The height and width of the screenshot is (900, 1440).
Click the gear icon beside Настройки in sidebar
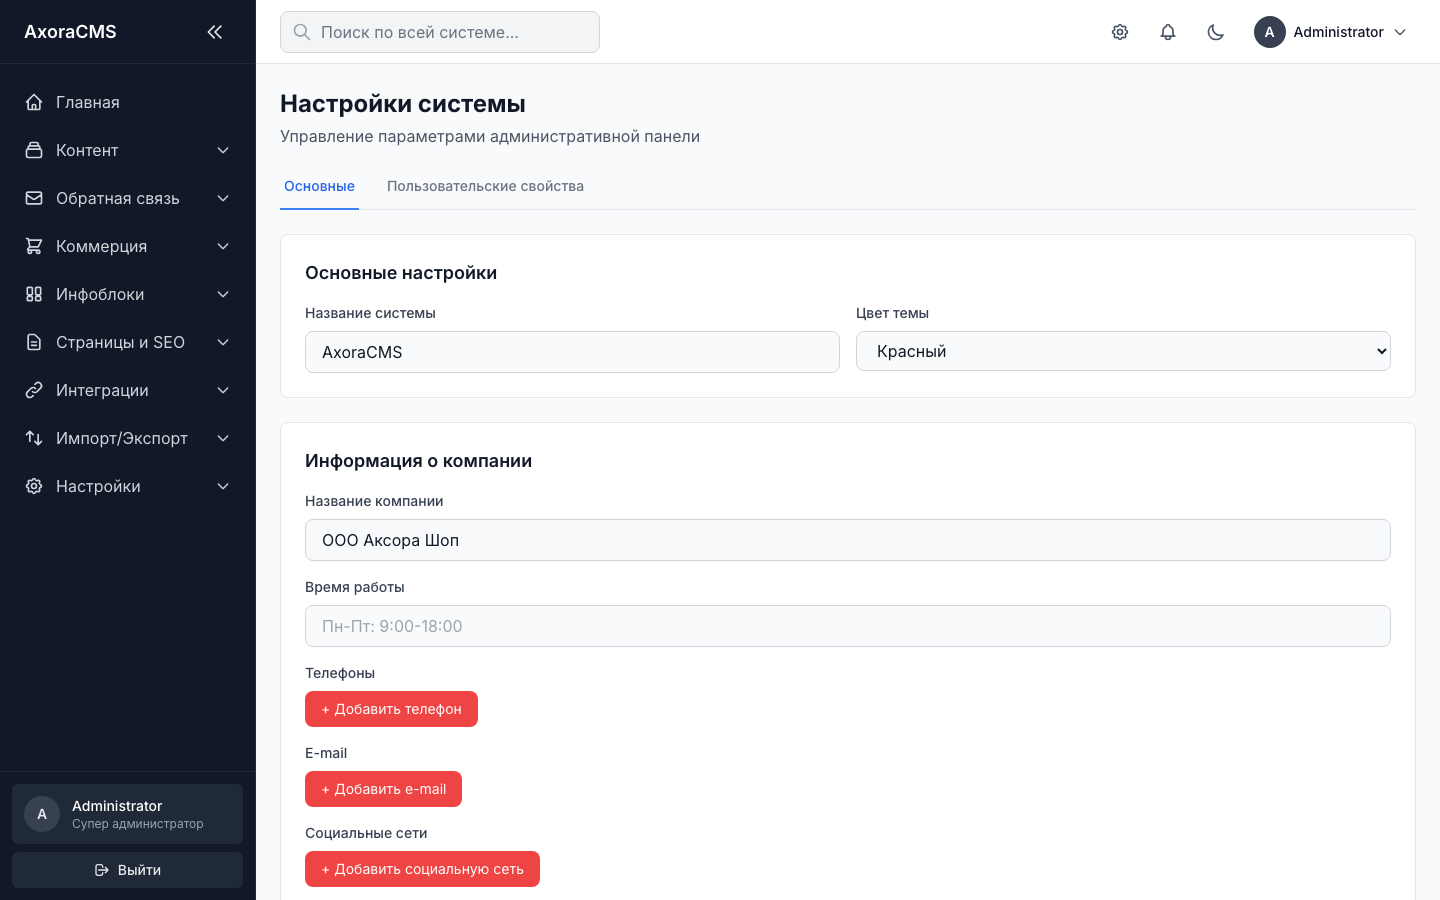pos(34,486)
